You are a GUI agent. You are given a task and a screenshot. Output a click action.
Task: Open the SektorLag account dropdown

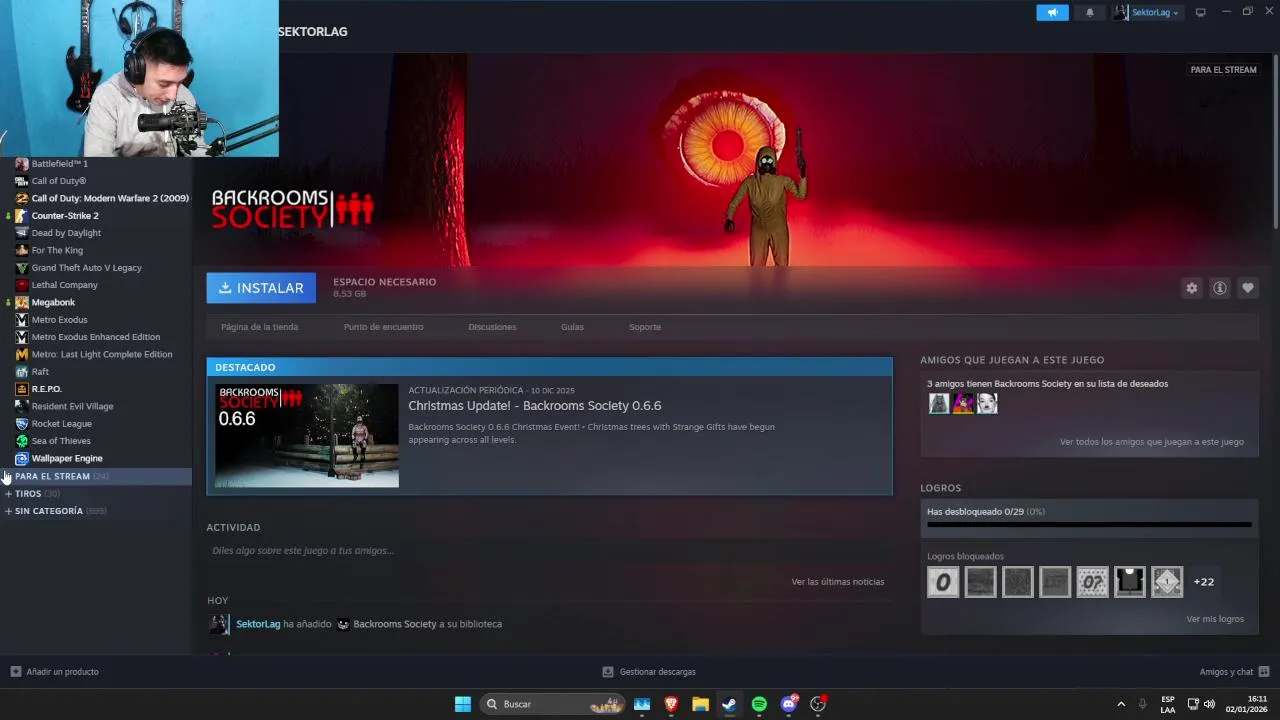pyautogui.click(x=1146, y=12)
